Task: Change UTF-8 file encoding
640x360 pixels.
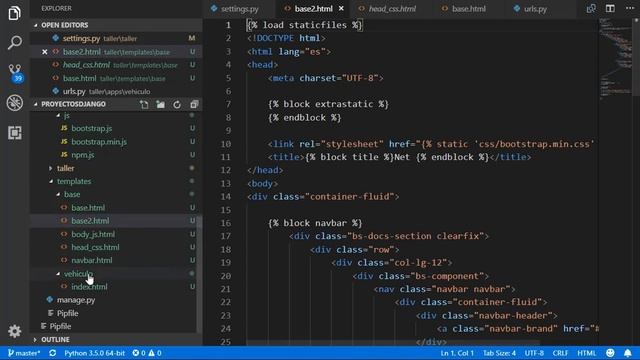Action: tap(534, 353)
